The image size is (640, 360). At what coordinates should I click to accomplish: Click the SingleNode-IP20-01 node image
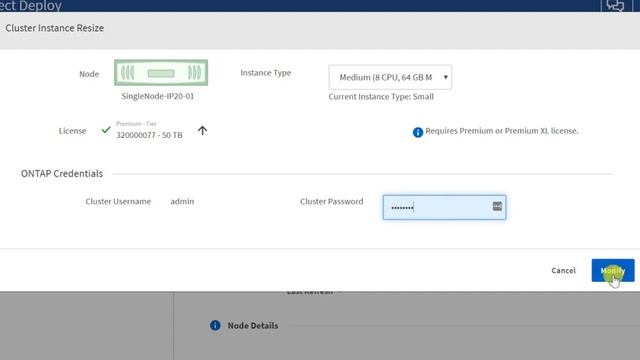point(161,73)
